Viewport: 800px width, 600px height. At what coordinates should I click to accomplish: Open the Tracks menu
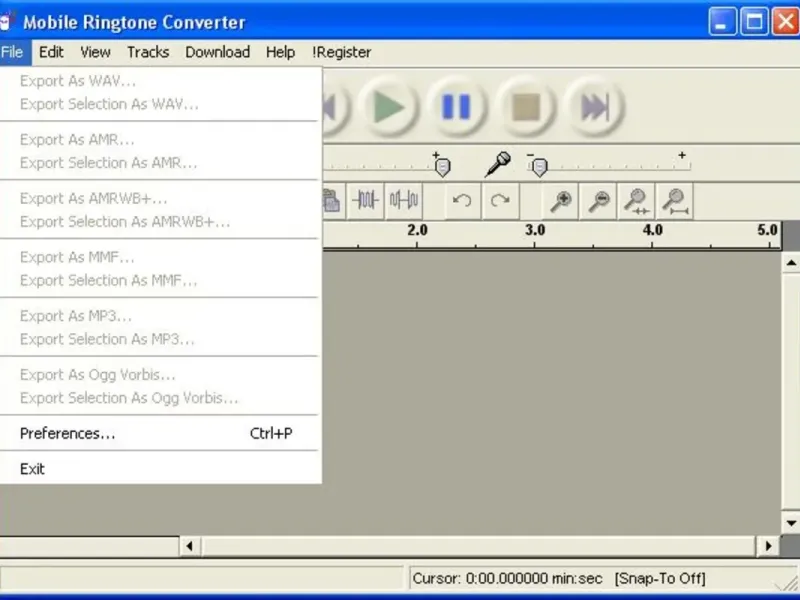pos(148,52)
